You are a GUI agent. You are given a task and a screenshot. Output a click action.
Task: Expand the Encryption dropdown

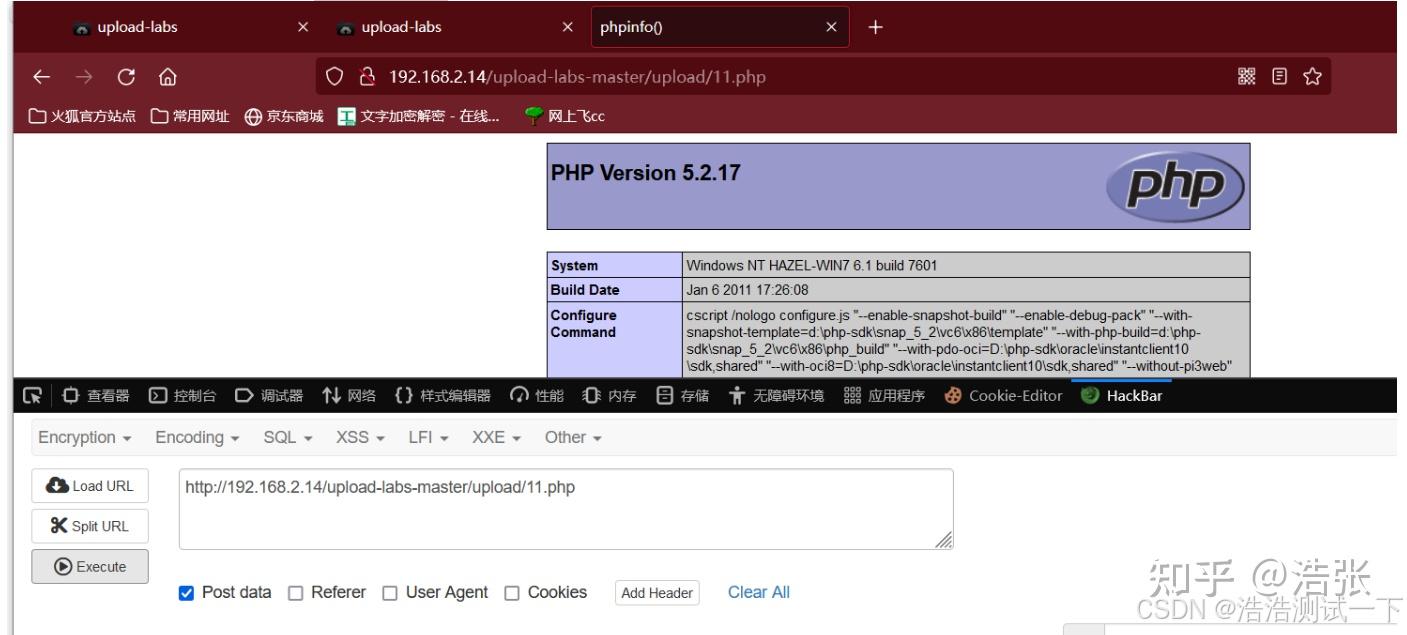tap(85, 437)
